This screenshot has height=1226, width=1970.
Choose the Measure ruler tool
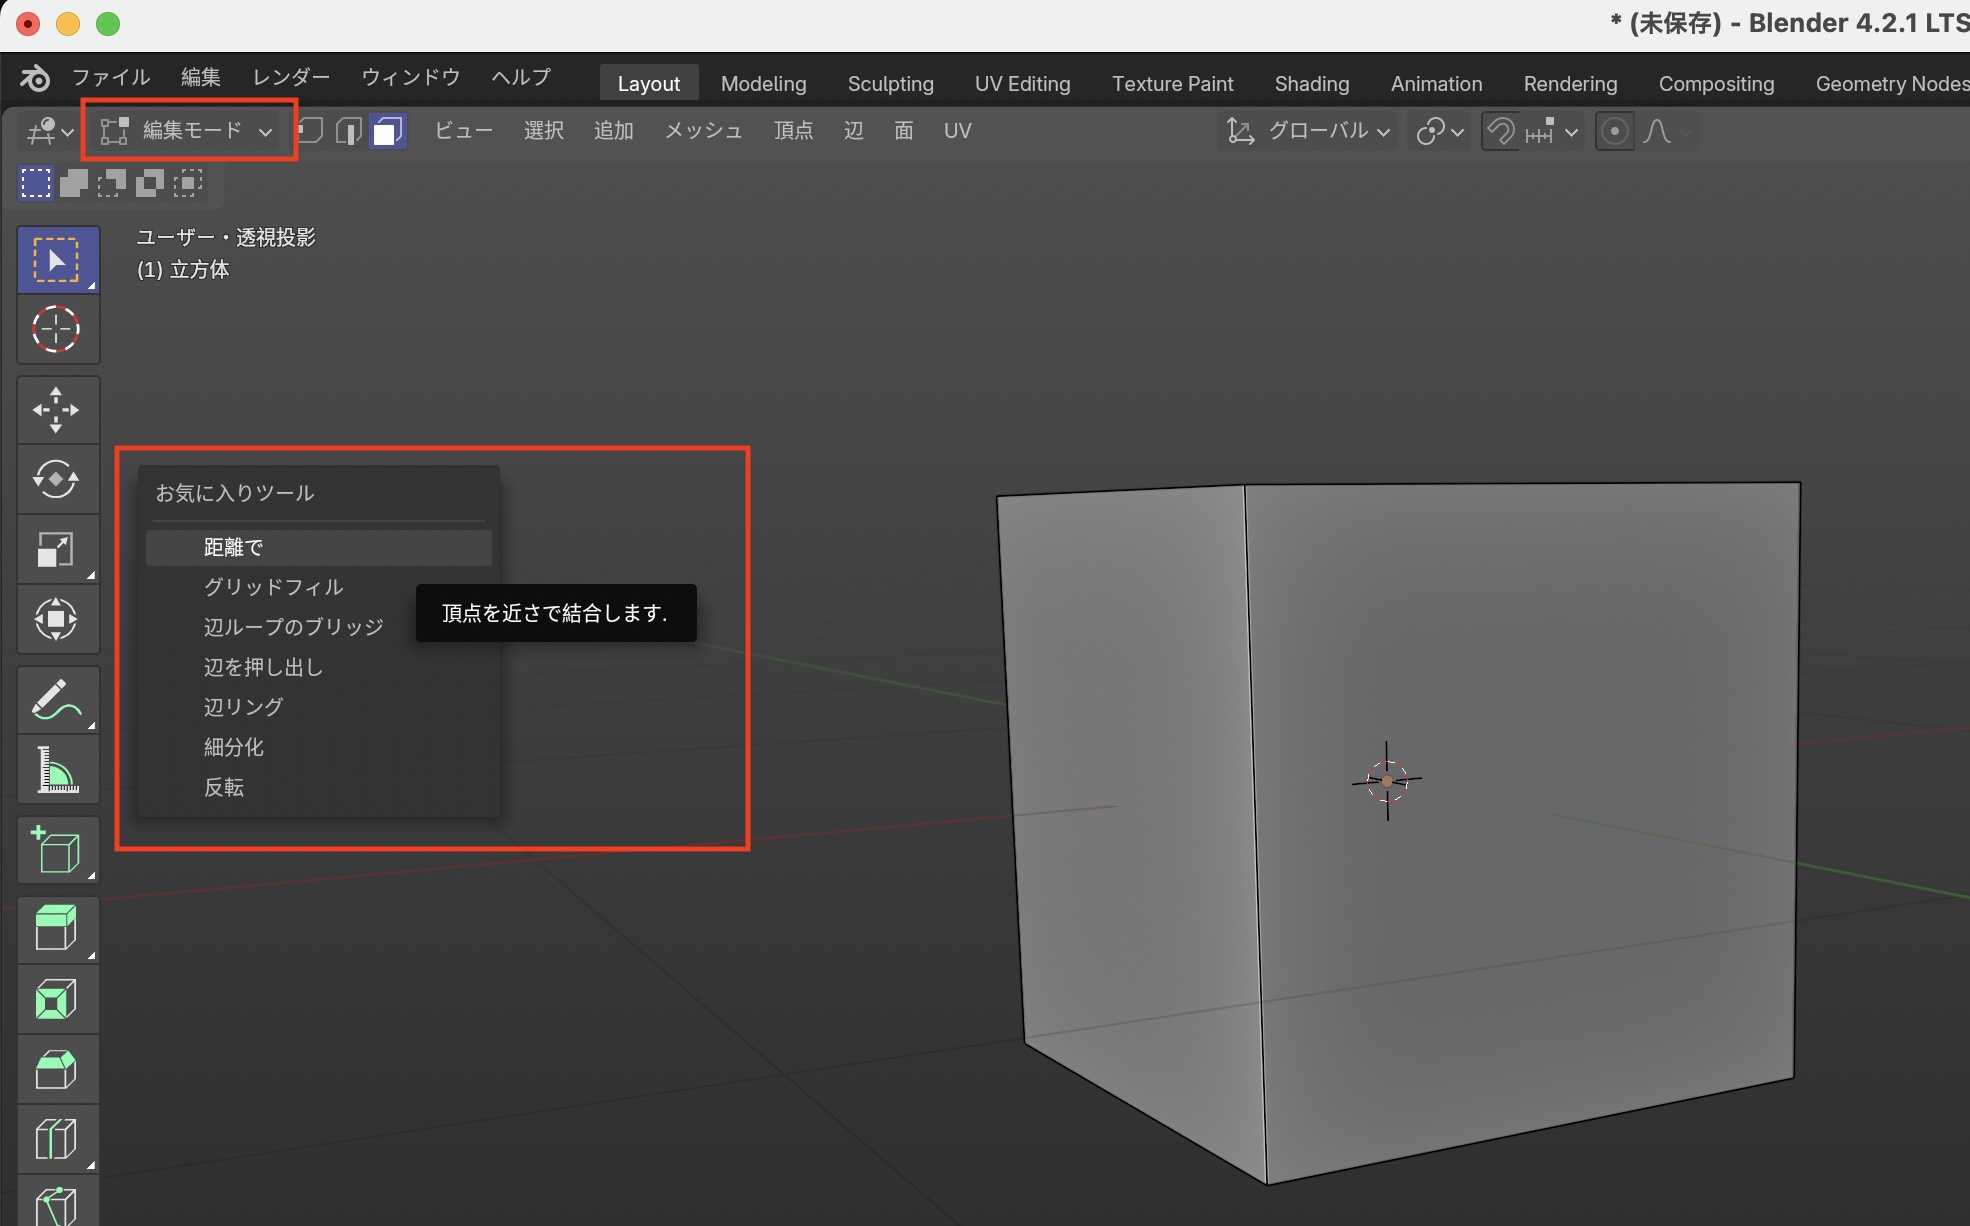coord(56,770)
